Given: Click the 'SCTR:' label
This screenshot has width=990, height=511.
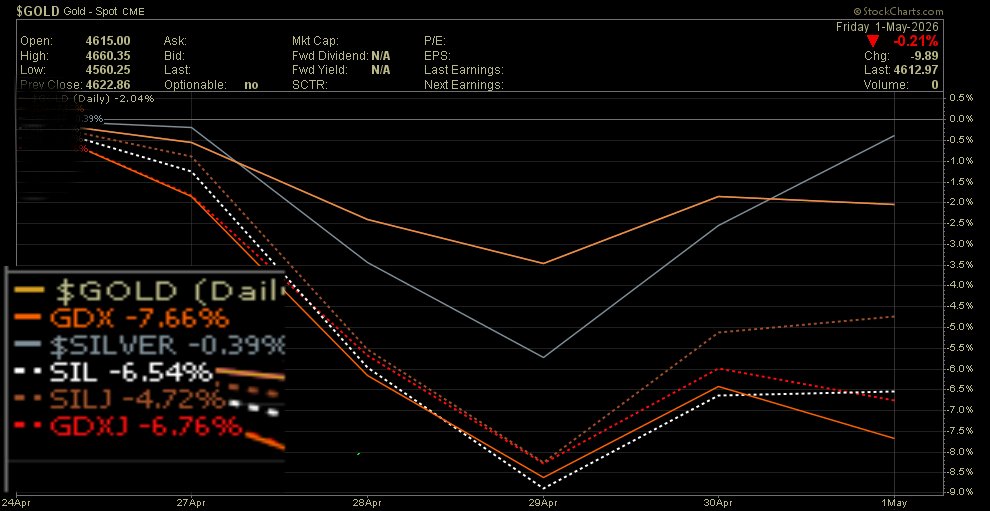Looking at the screenshot, I should tap(309, 85).
